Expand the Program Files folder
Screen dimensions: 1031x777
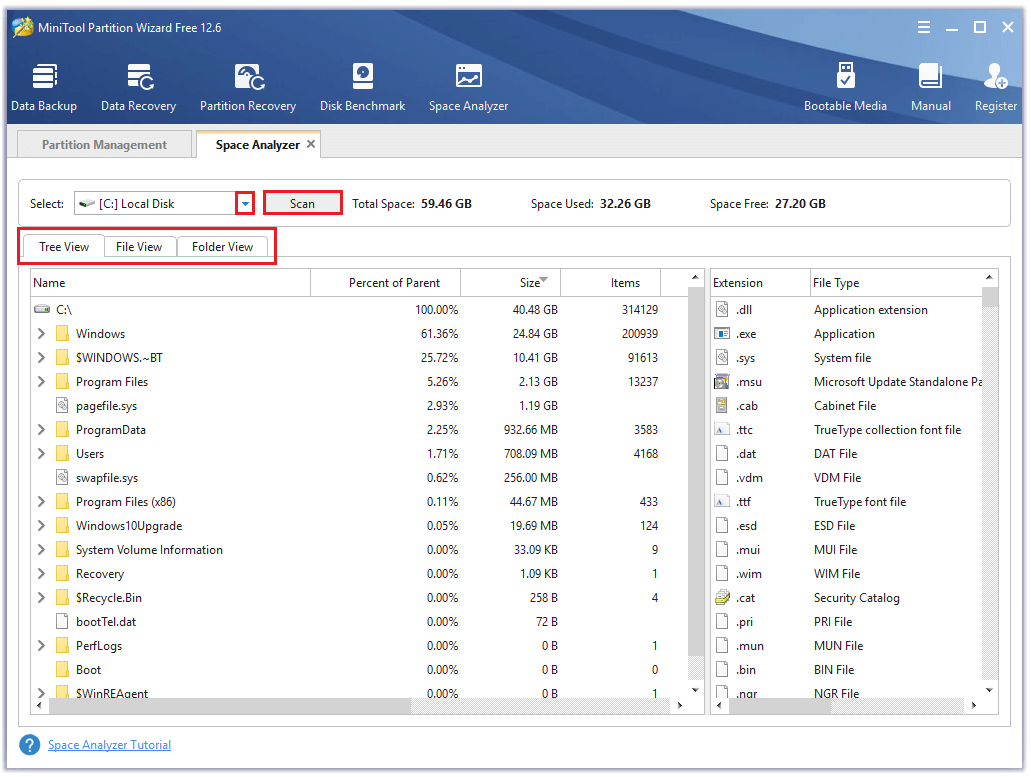pyautogui.click(x=41, y=382)
